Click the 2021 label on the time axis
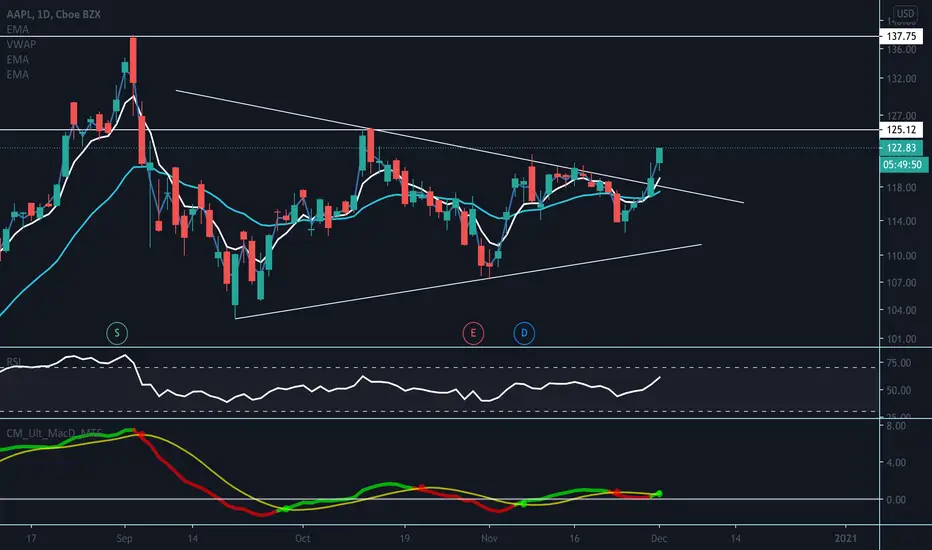 pyautogui.click(x=846, y=539)
